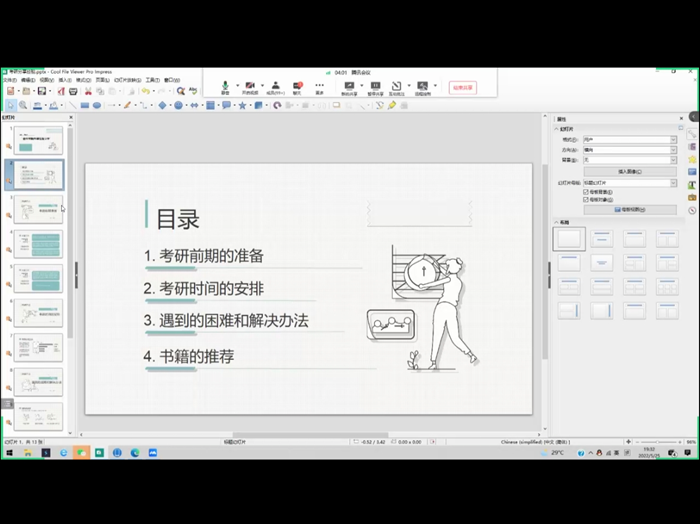This screenshot has width=700, height=524.
Task: Open the 工具 menu
Action: 152,80
